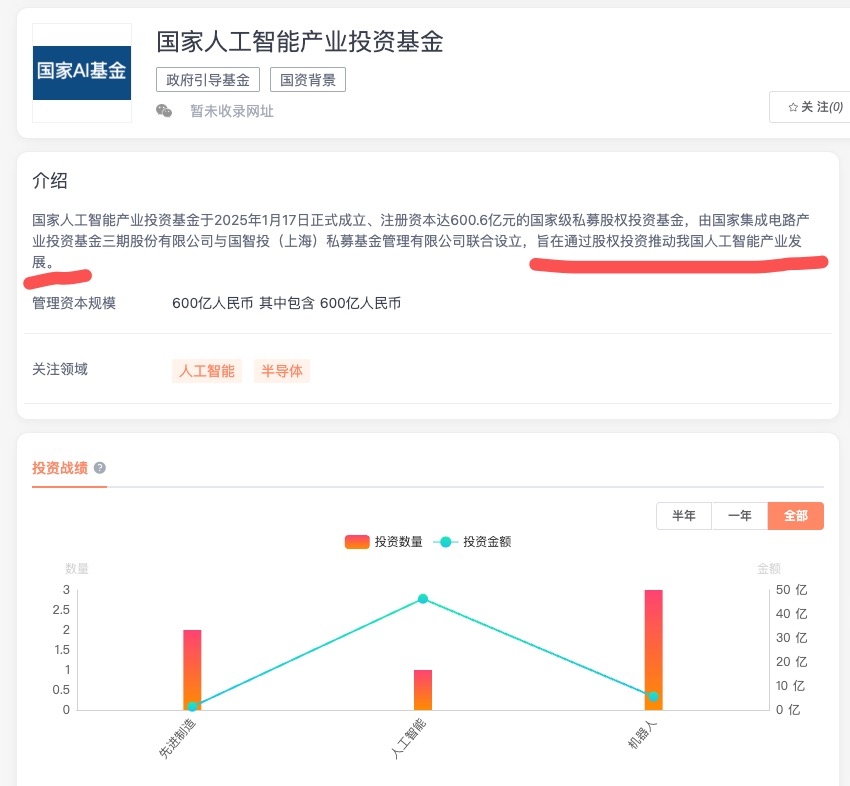Viewport: 850px width, 786px height.
Task: Click the 人工智能 axis label under the chart
Action: [x=408, y=738]
